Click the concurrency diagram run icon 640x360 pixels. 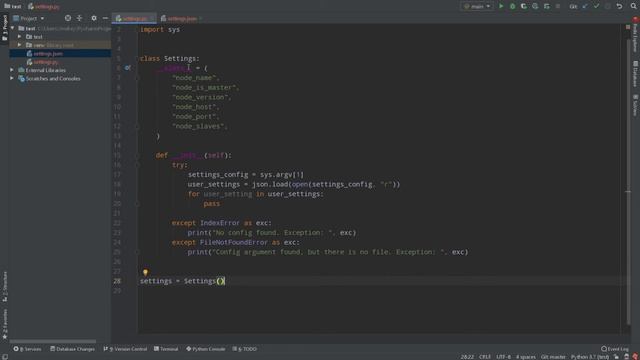coord(547,6)
